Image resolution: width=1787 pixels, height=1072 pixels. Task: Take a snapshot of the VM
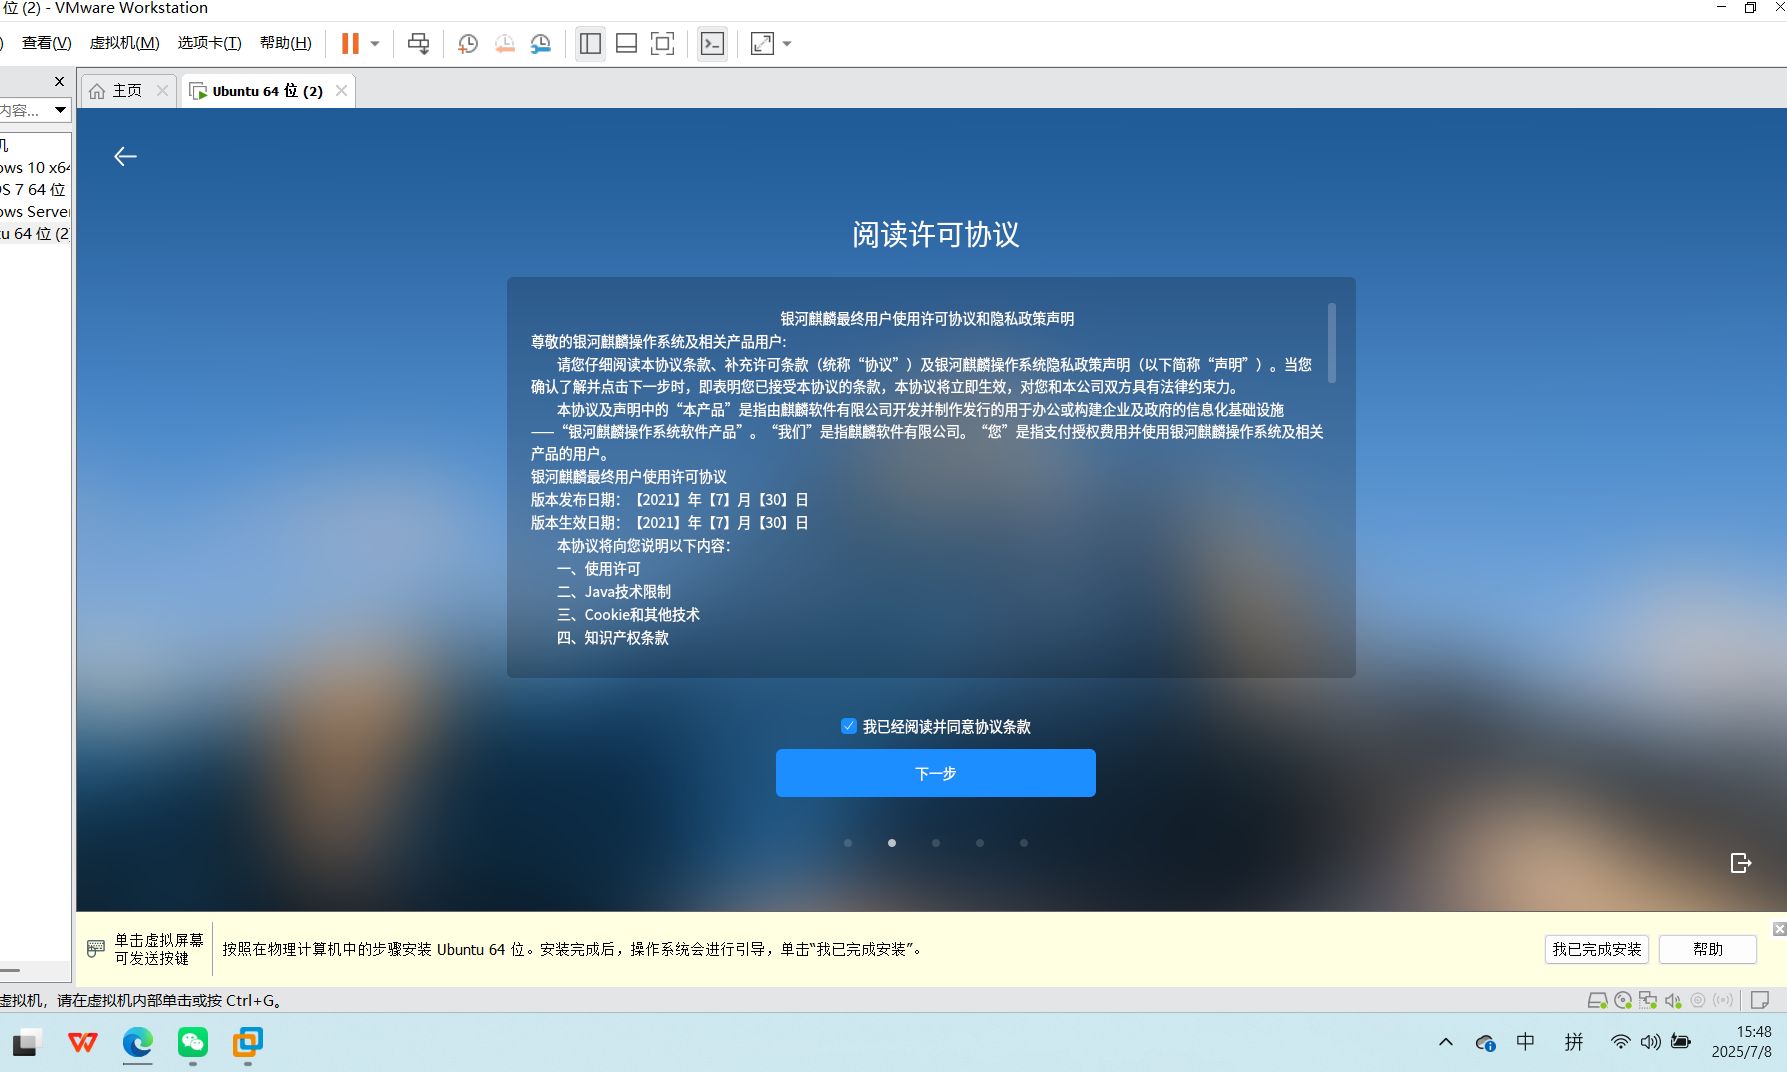pyautogui.click(x=468, y=44)
